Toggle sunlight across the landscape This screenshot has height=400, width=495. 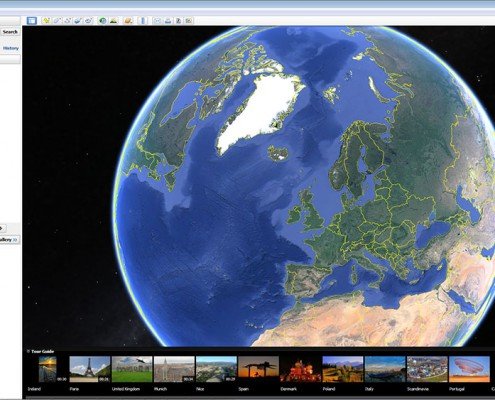pyautogui.click(x=113, y=21)
